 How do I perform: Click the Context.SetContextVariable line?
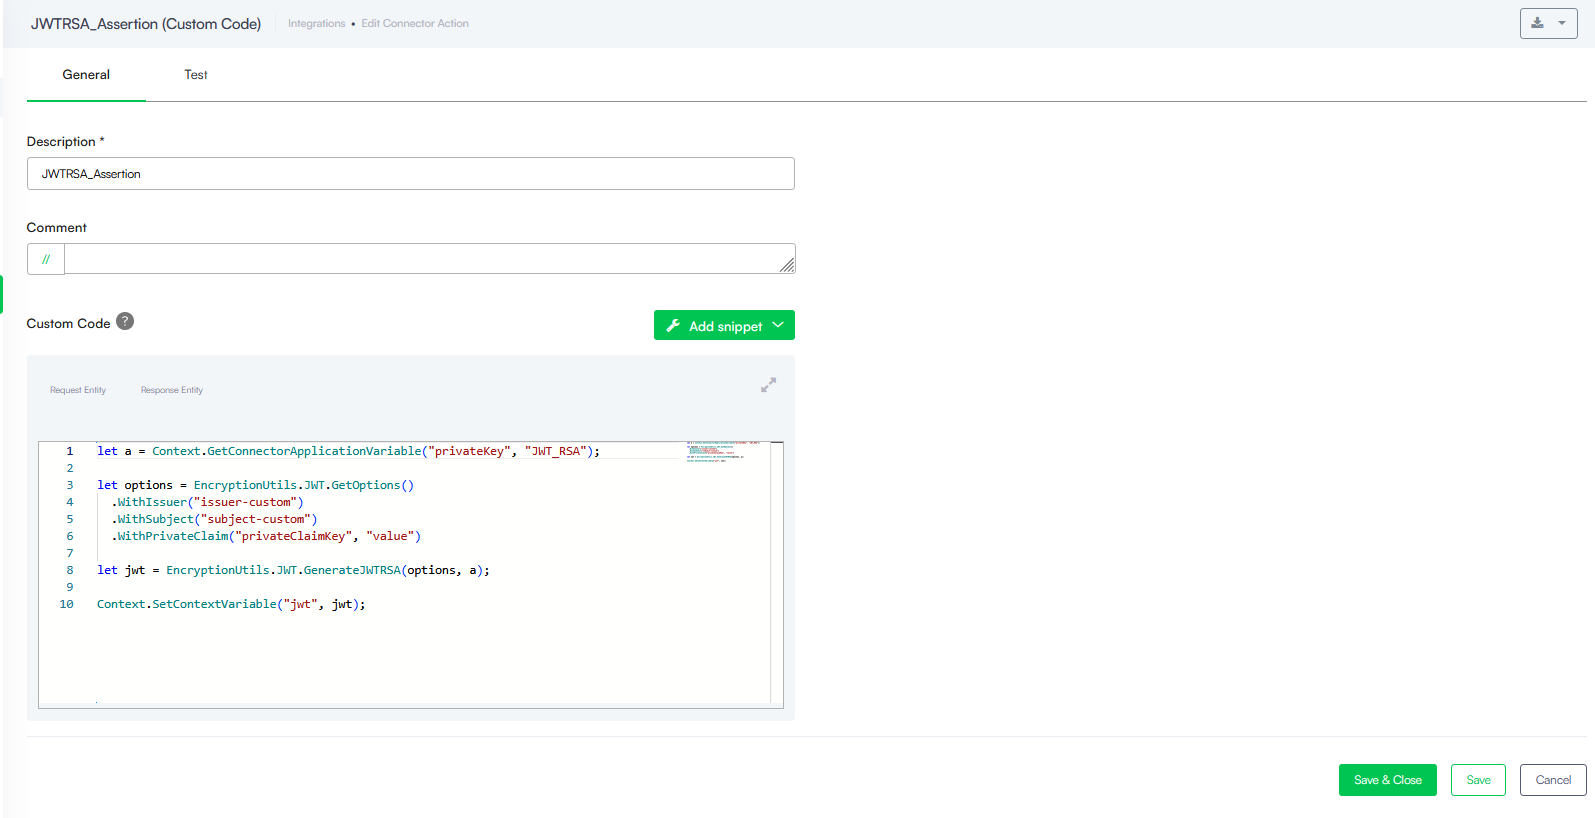(x=231, y=604)
